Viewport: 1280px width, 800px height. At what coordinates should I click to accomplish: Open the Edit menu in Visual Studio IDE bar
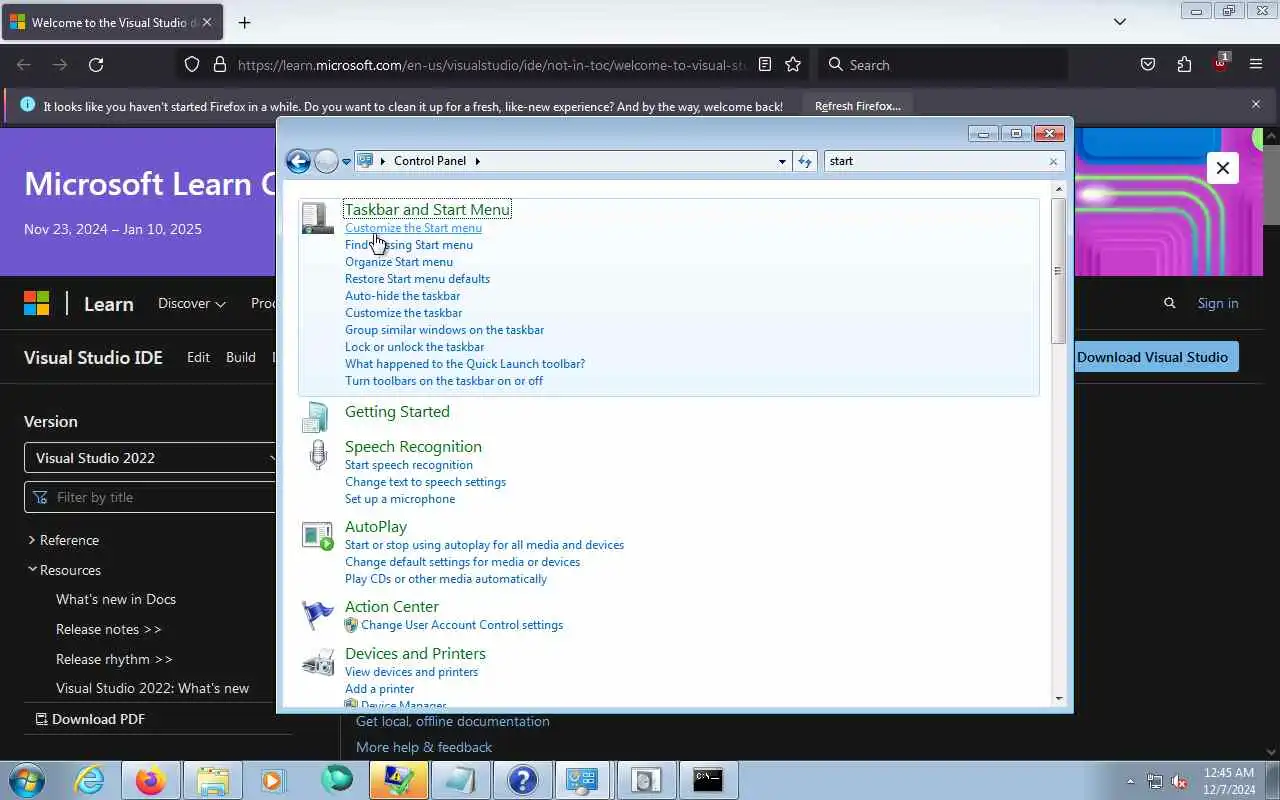[x=199, y=357]
